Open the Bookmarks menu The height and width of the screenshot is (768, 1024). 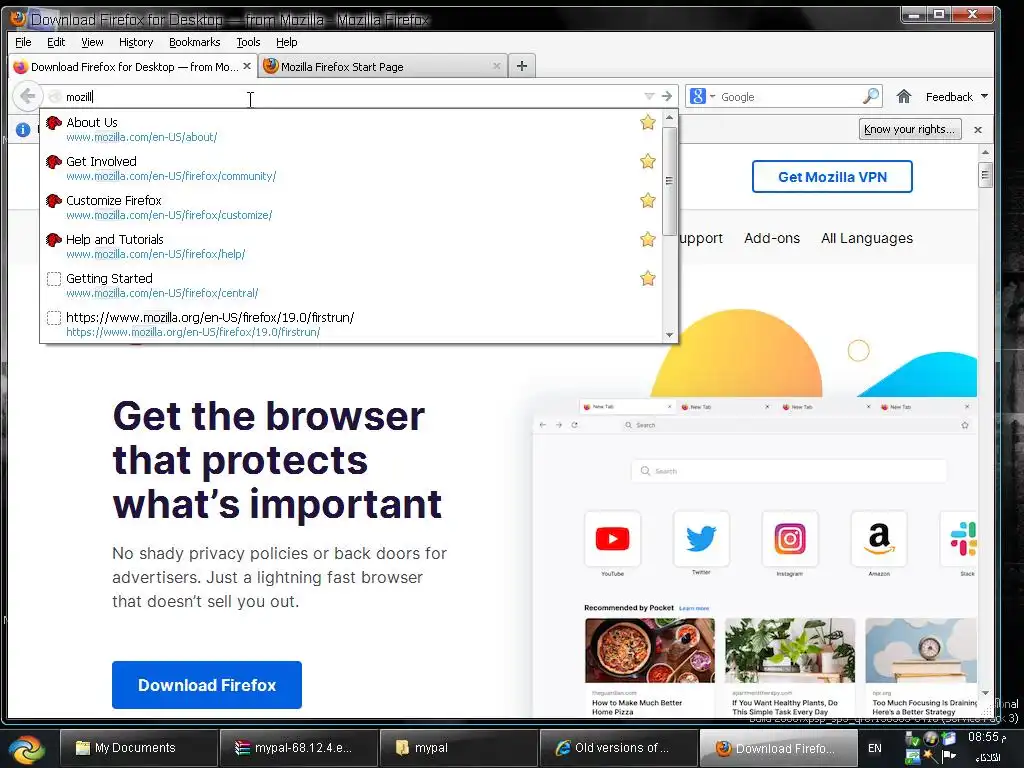195,42
